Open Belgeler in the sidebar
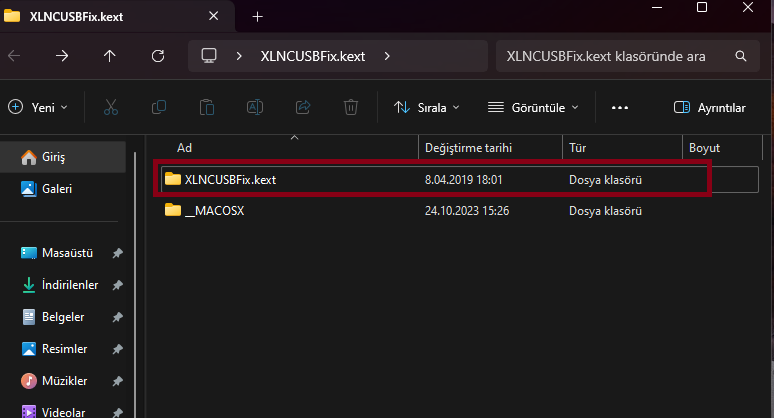The width and height of the screenshot is (774, 418). point(63,317)
